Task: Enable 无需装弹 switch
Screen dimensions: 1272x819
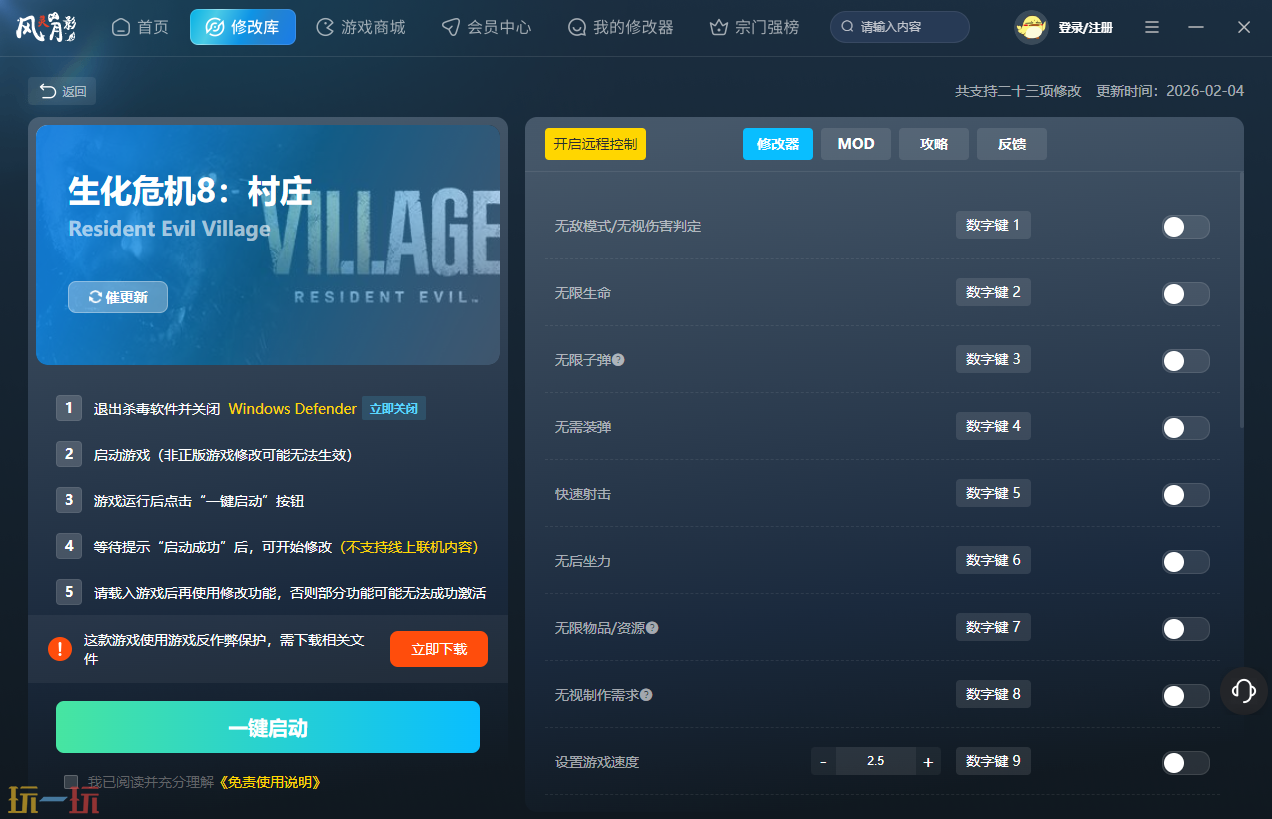Action: point(1186,428)
